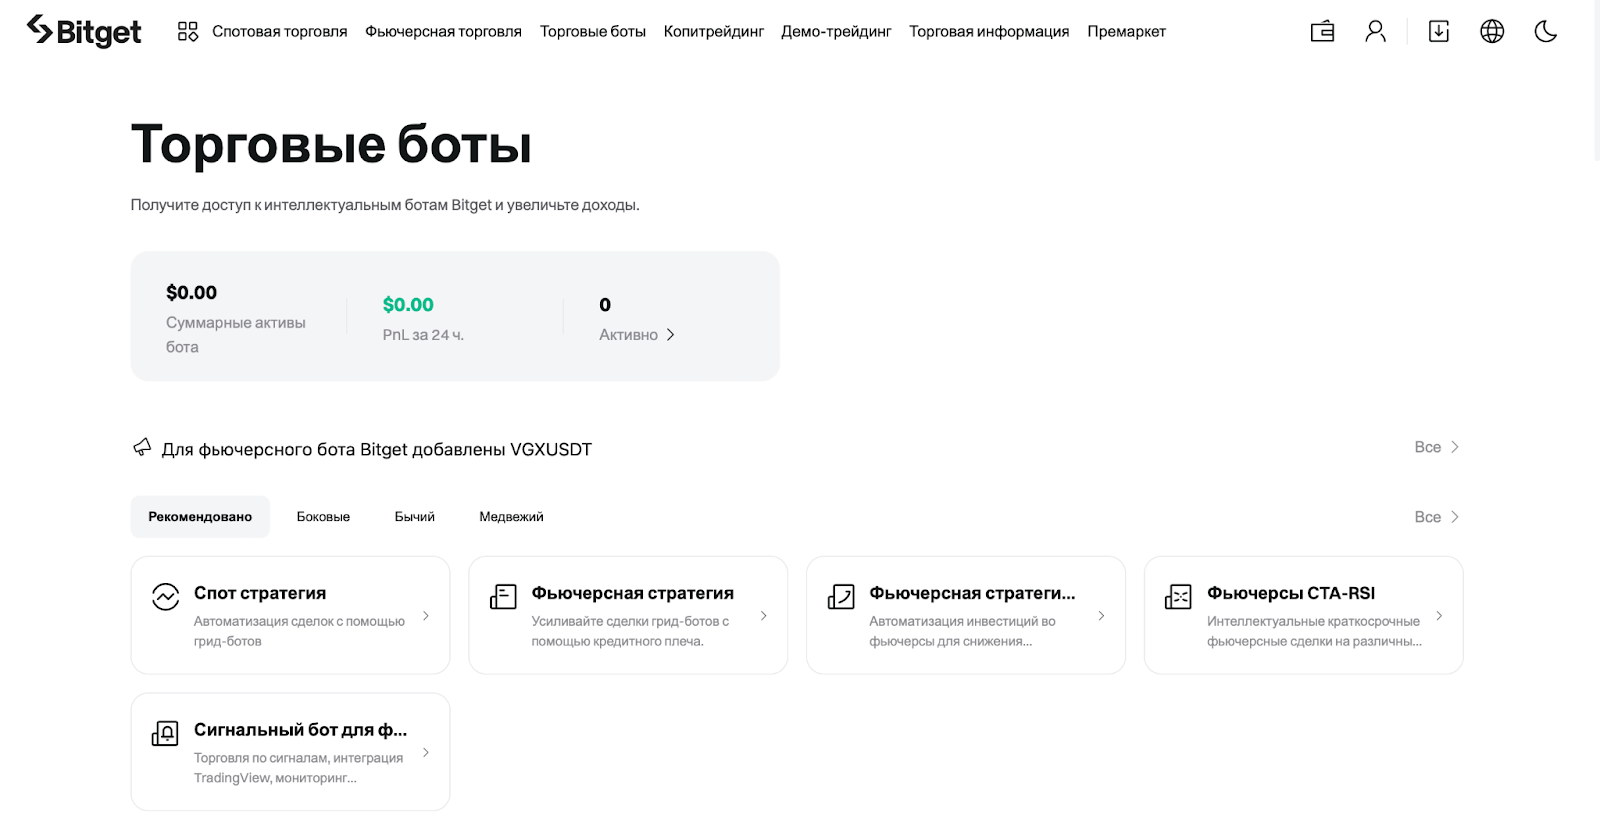Viewport: 1600px width, 826px height.
Task: Click the Торговые боты heading
Action: [331, 144]
